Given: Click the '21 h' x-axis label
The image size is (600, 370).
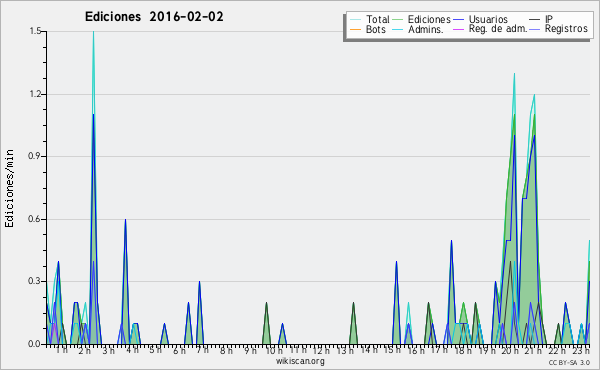Looking at the screenshot, I should coord(533,350).
